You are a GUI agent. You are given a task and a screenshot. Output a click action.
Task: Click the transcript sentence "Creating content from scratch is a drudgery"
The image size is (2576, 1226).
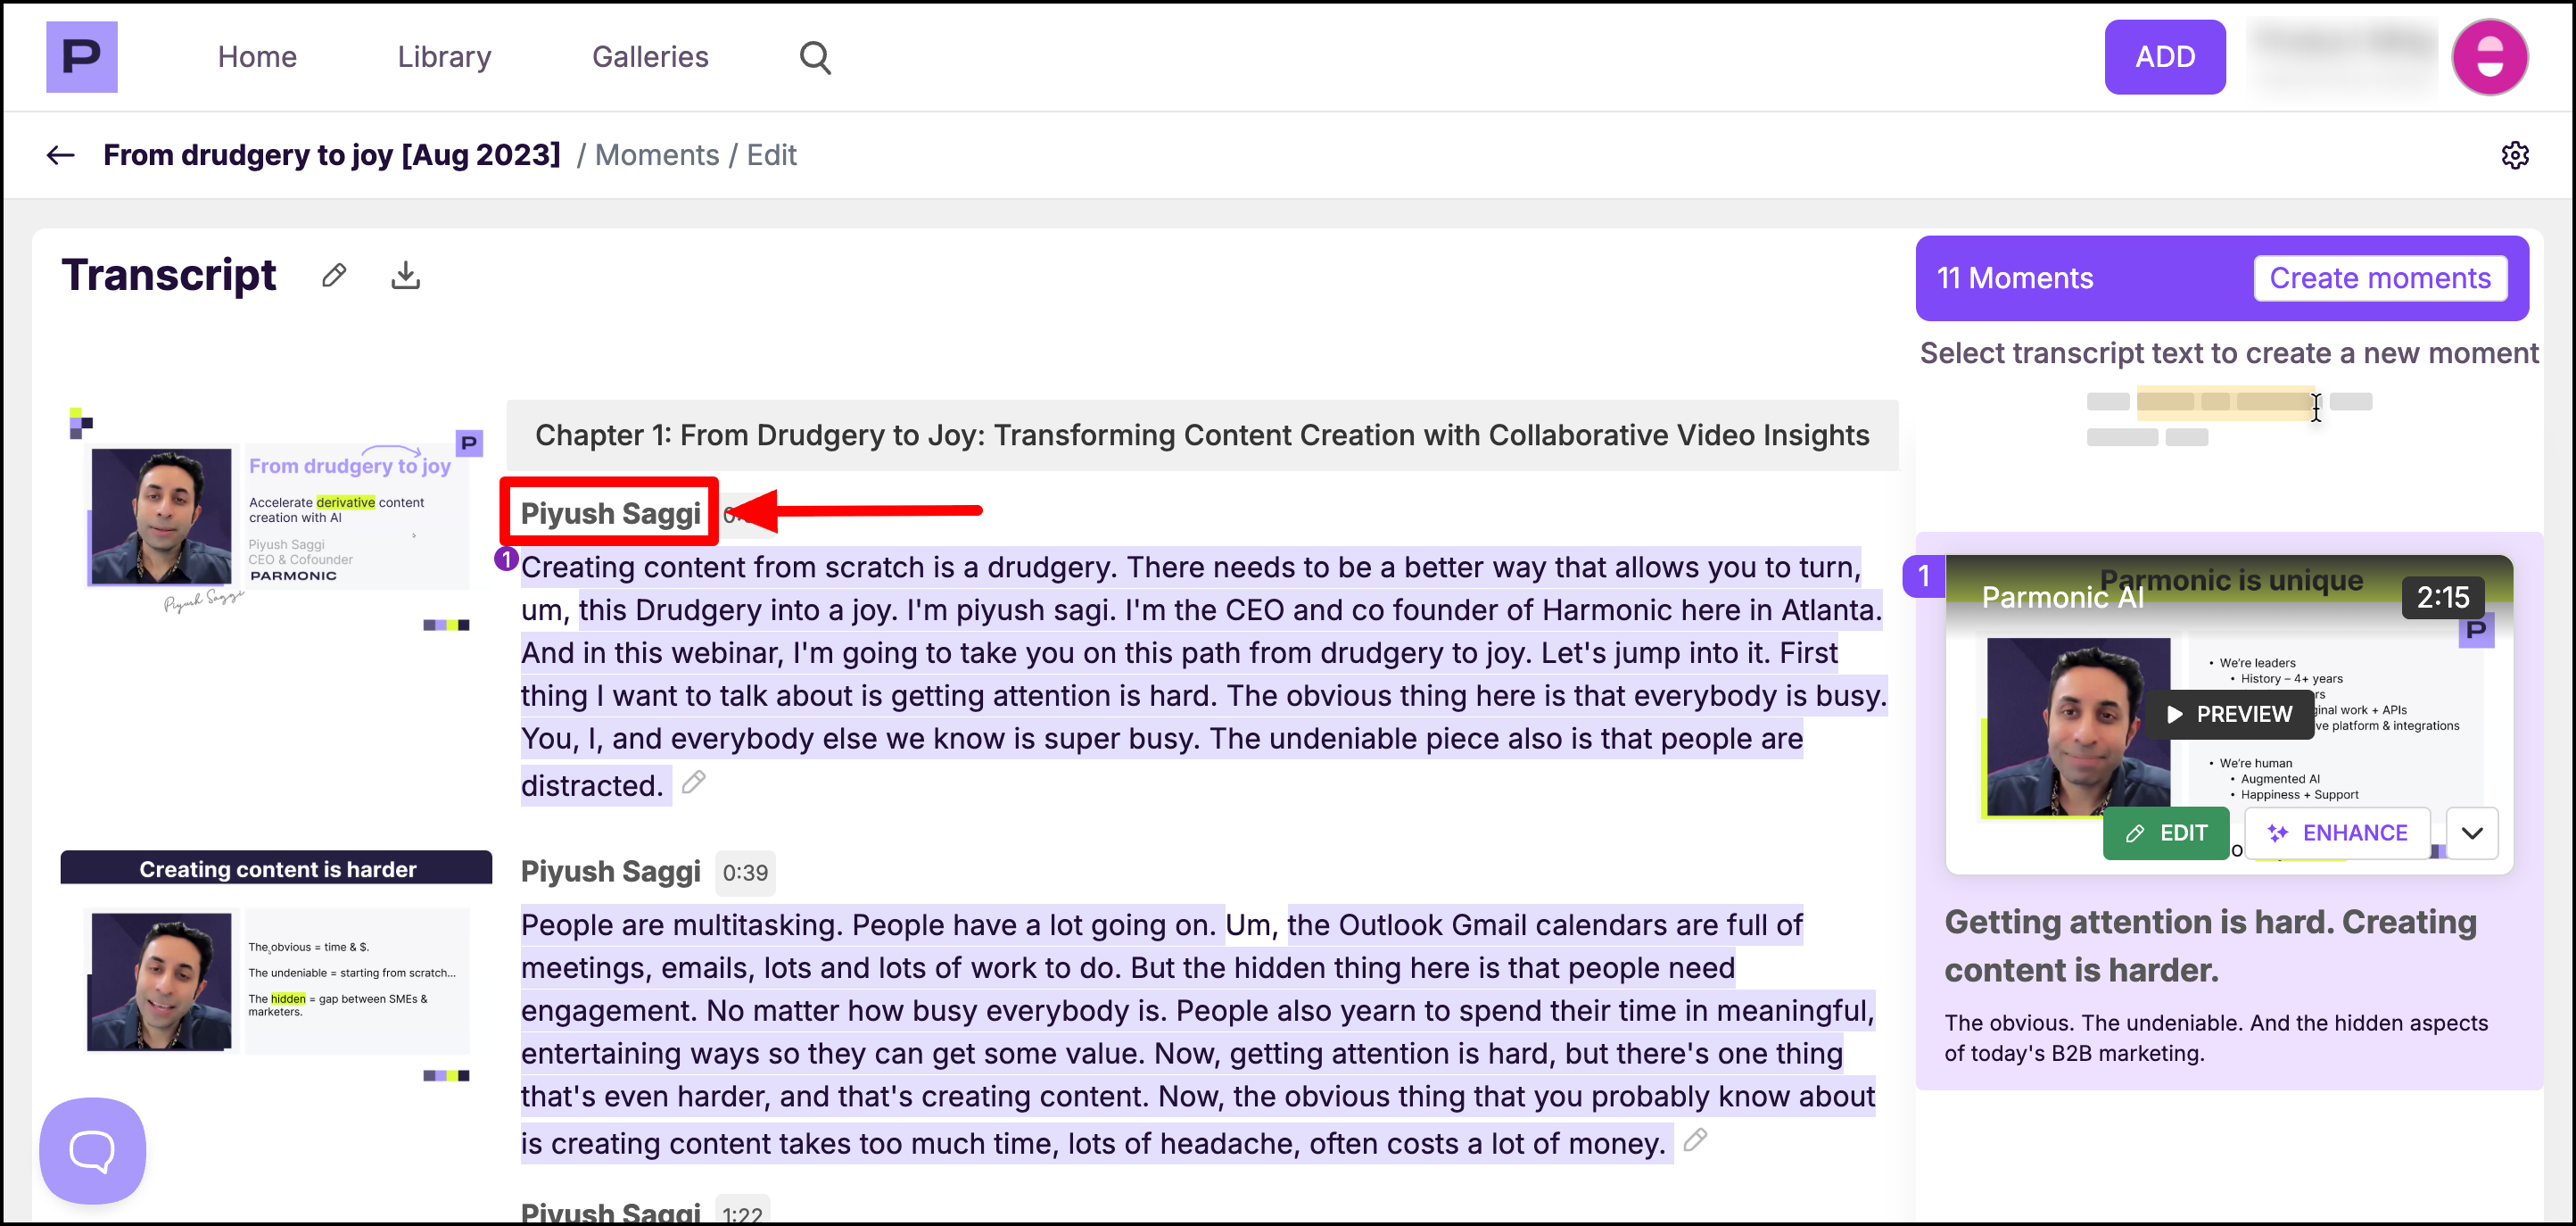820,567
